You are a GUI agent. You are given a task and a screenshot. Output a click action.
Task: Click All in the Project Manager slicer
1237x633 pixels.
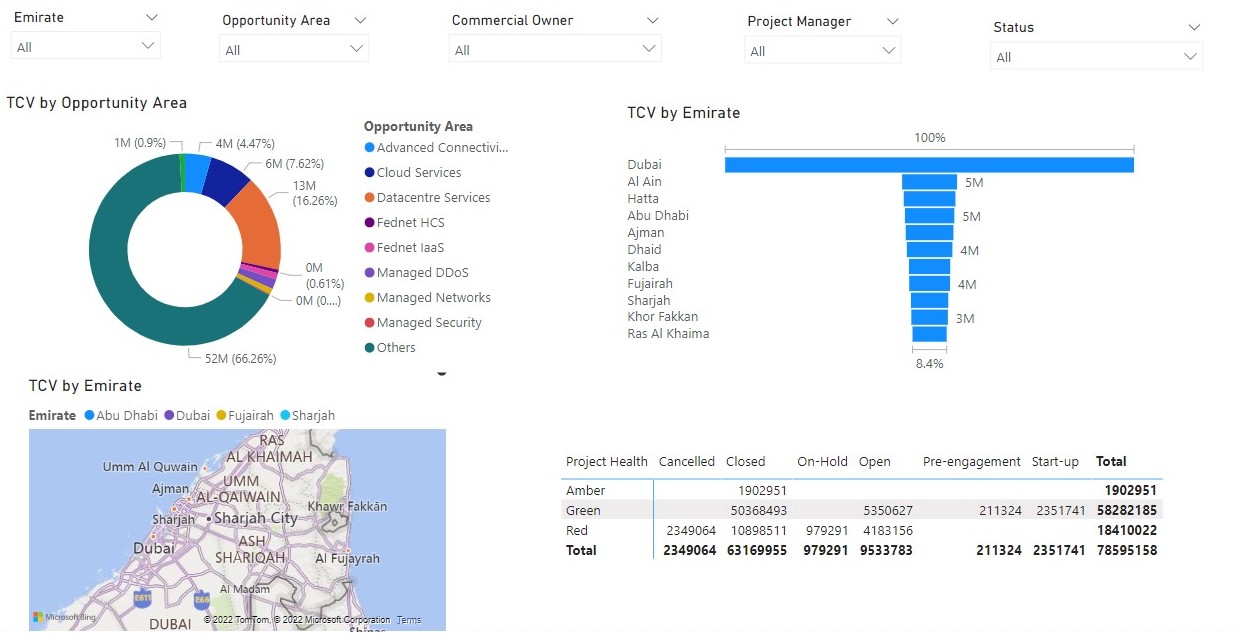coord(822,48)
